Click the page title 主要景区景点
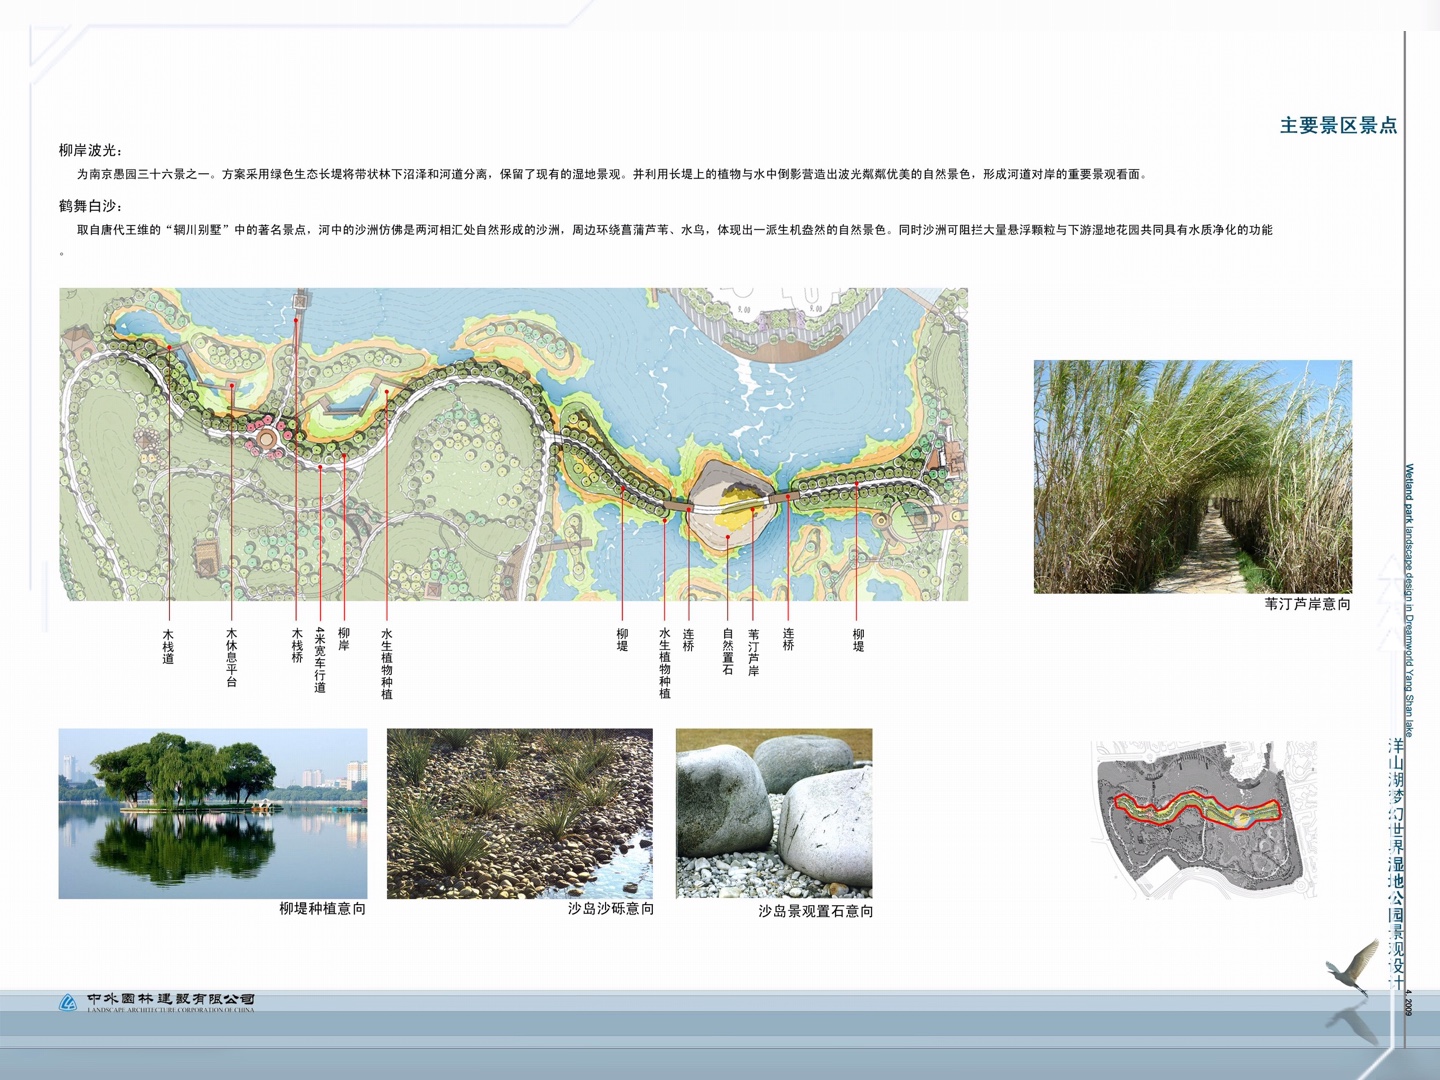Screen dimensions: 1440x1080 point(1338,125)
